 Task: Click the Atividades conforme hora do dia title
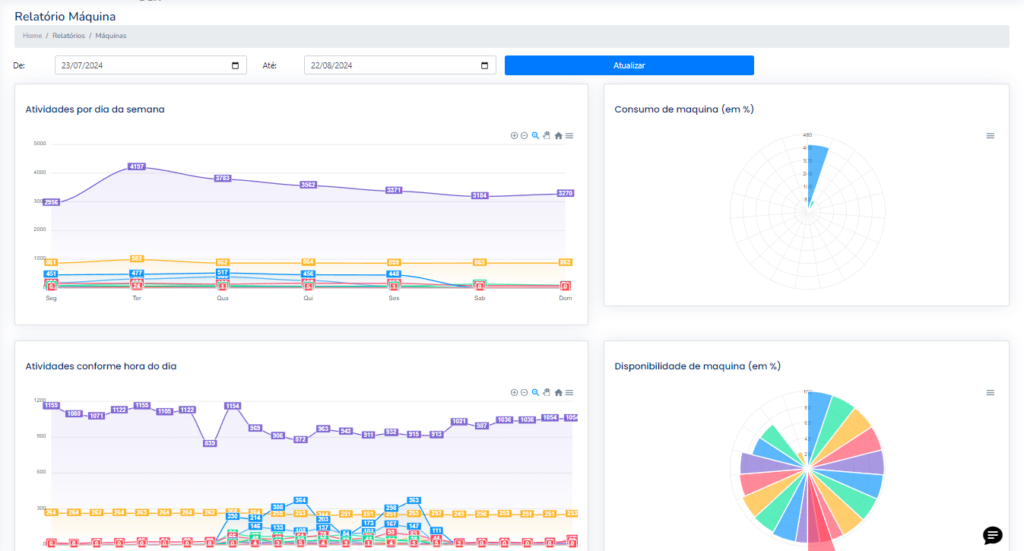pyautogui.click(x=101, y=366)
